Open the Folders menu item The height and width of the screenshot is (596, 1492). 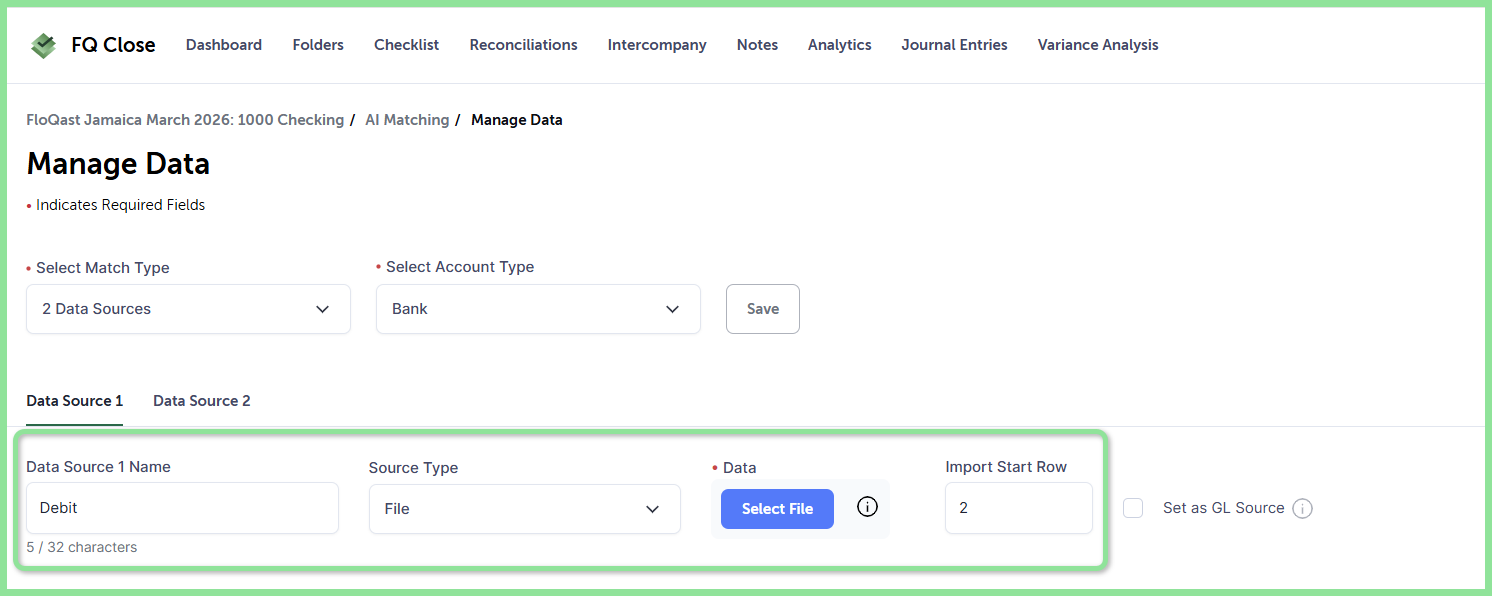point(318,45)
